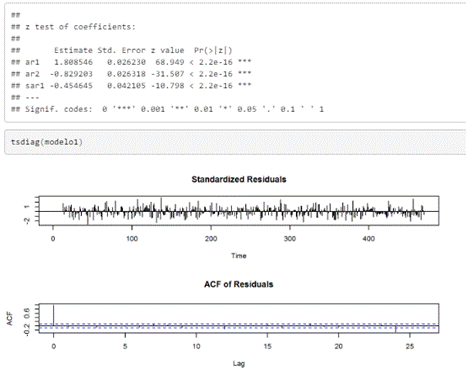Click the lag 24 negative spike in ACF

point(395,329)
